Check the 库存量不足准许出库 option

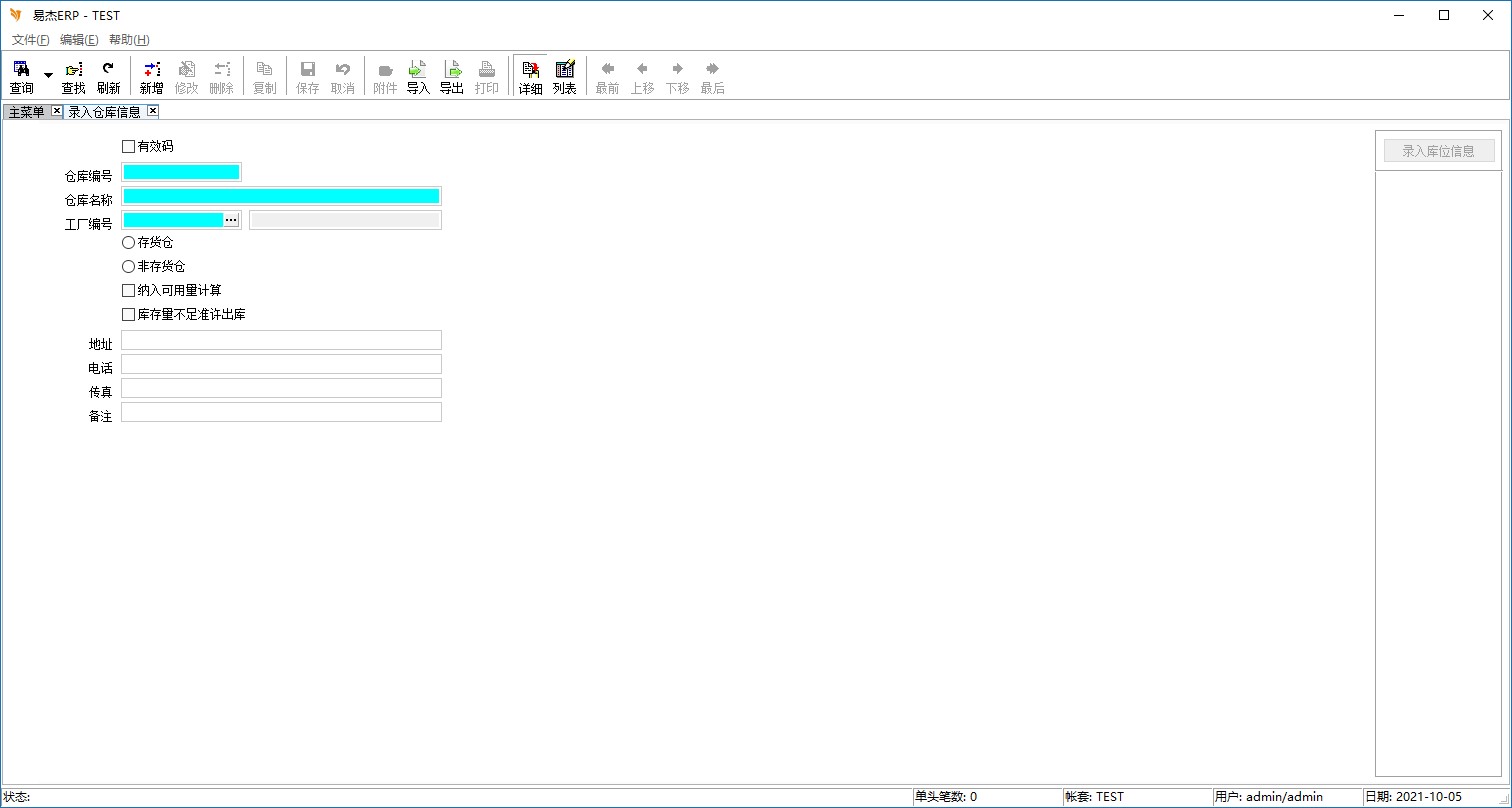click(x=128, y=314)
